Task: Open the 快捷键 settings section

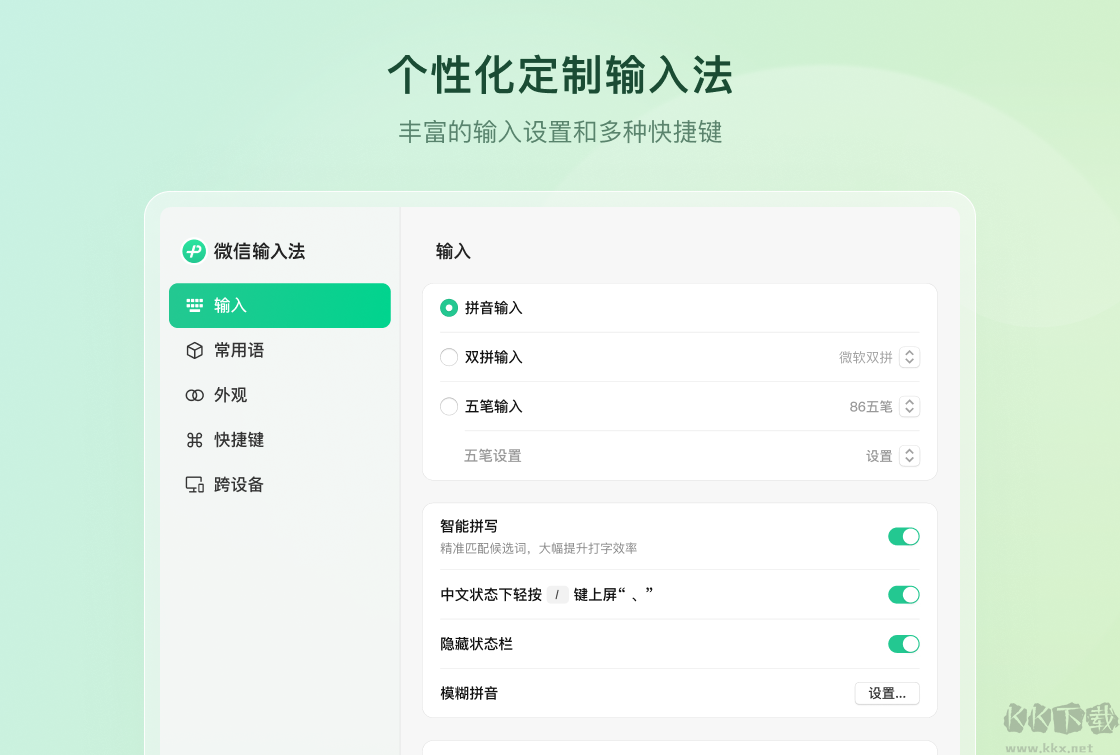Action: (x=239, y=440)
